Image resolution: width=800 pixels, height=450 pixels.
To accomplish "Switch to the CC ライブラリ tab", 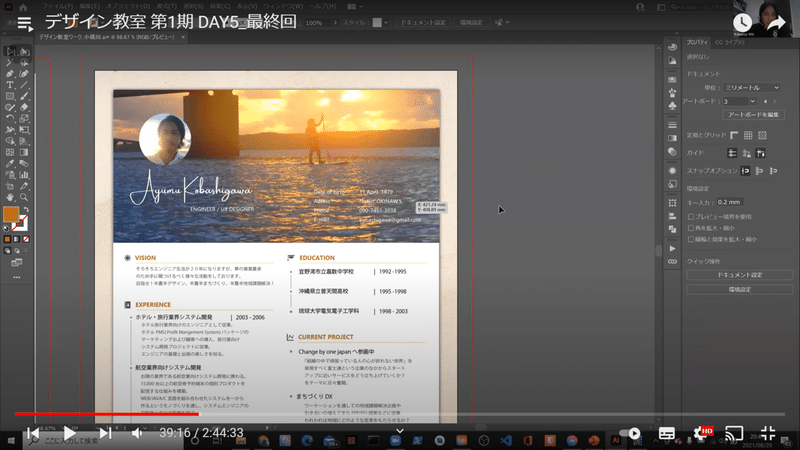I will 730,42.
